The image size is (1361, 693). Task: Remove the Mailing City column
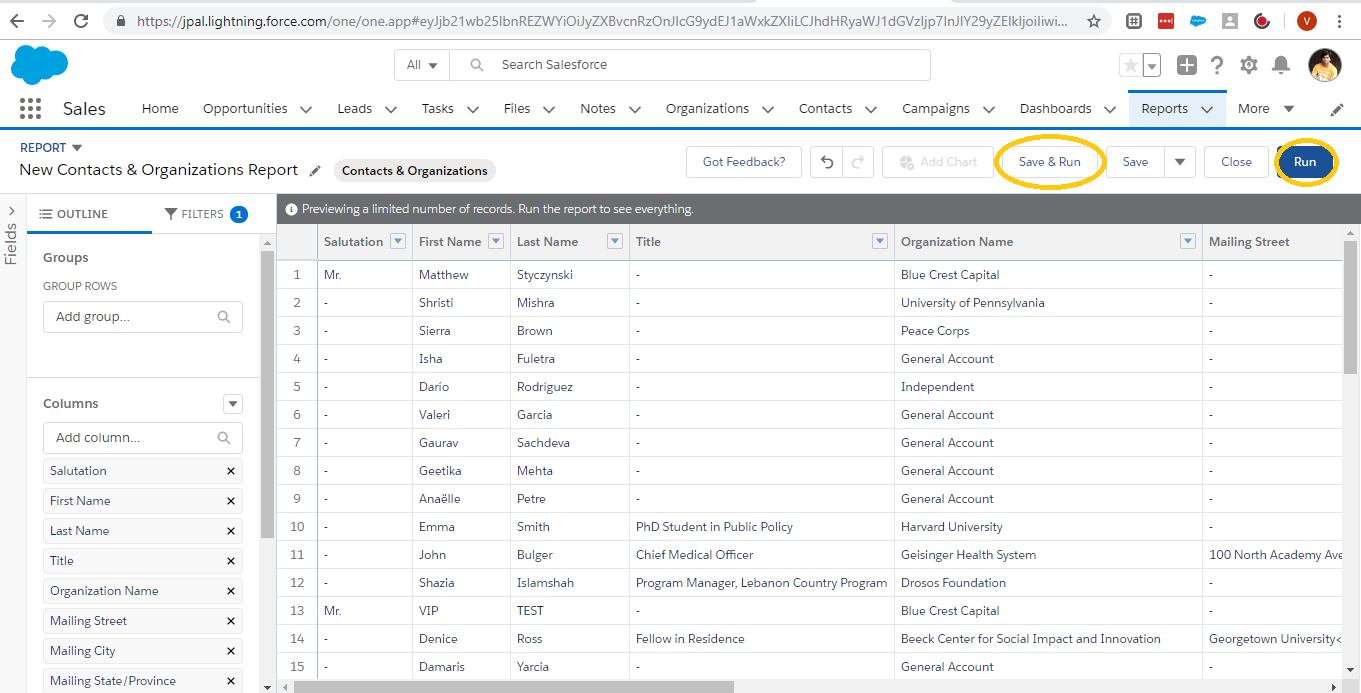(231, 651)
